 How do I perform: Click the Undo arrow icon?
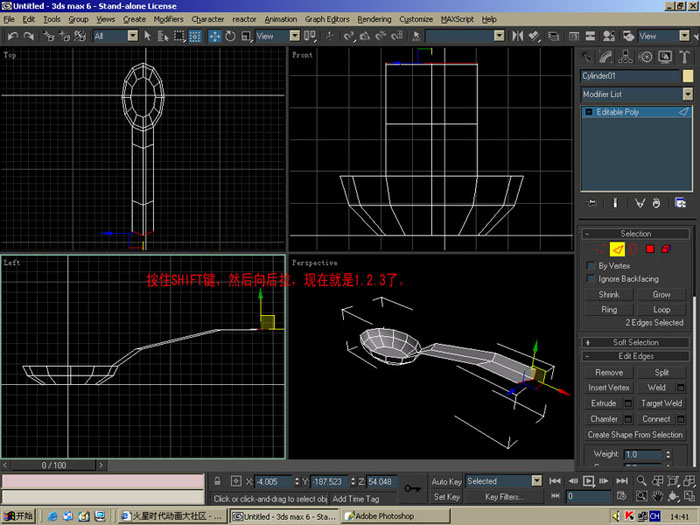pos(12,36)
